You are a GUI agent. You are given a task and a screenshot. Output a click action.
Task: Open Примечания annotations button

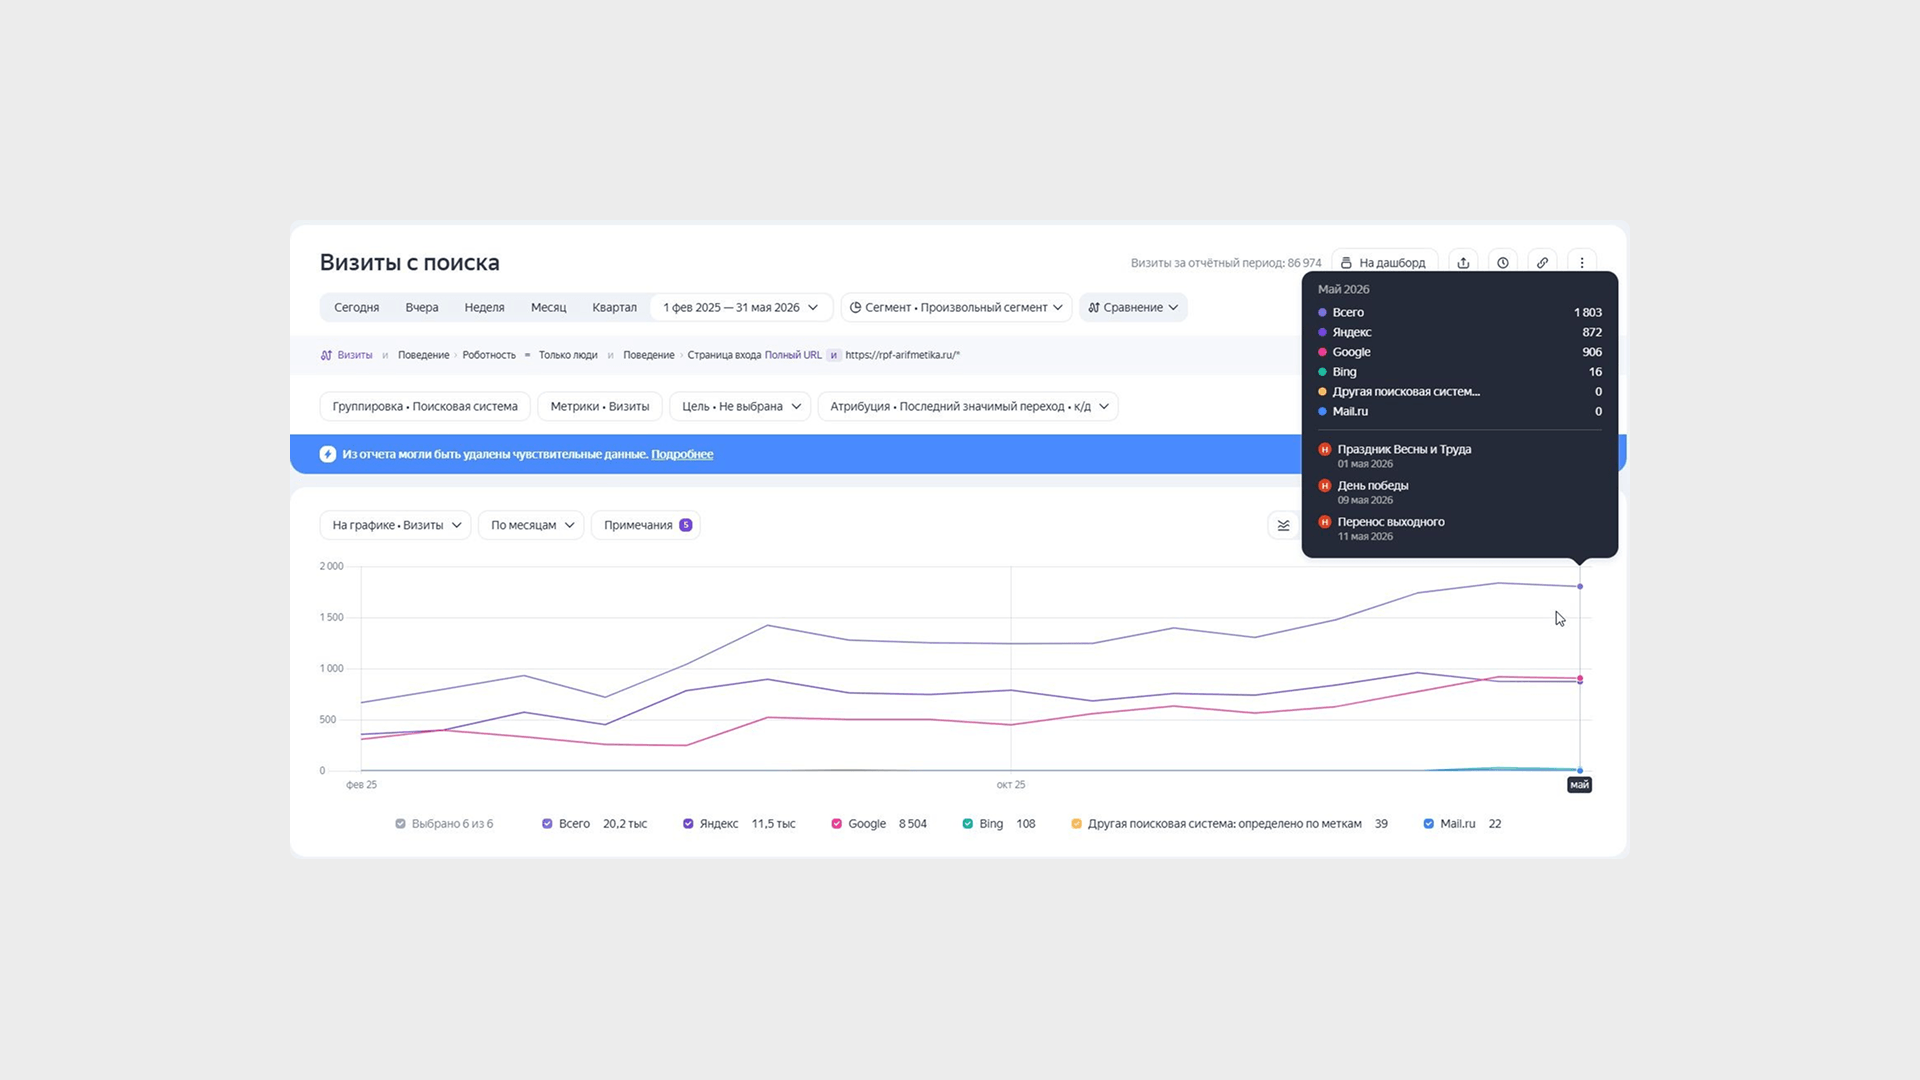[645, 525]
